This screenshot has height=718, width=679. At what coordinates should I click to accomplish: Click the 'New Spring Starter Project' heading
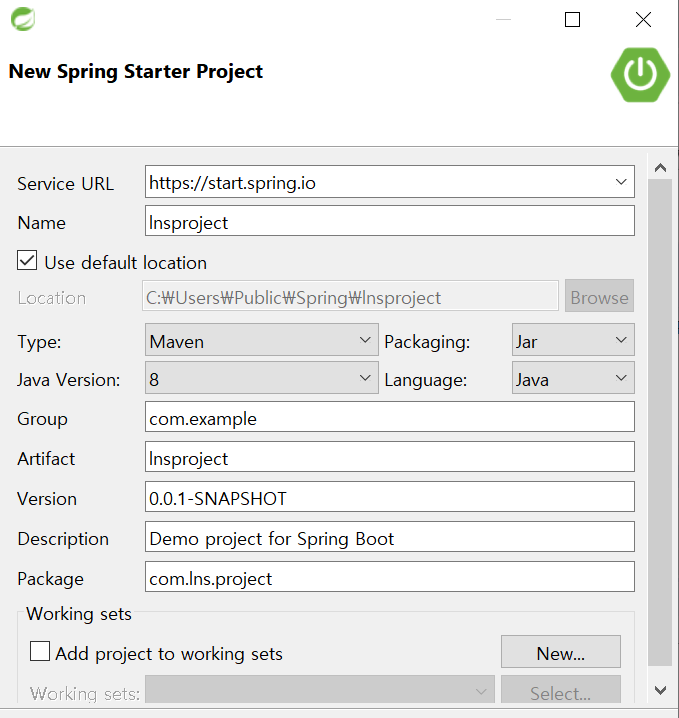click(136, 71)
